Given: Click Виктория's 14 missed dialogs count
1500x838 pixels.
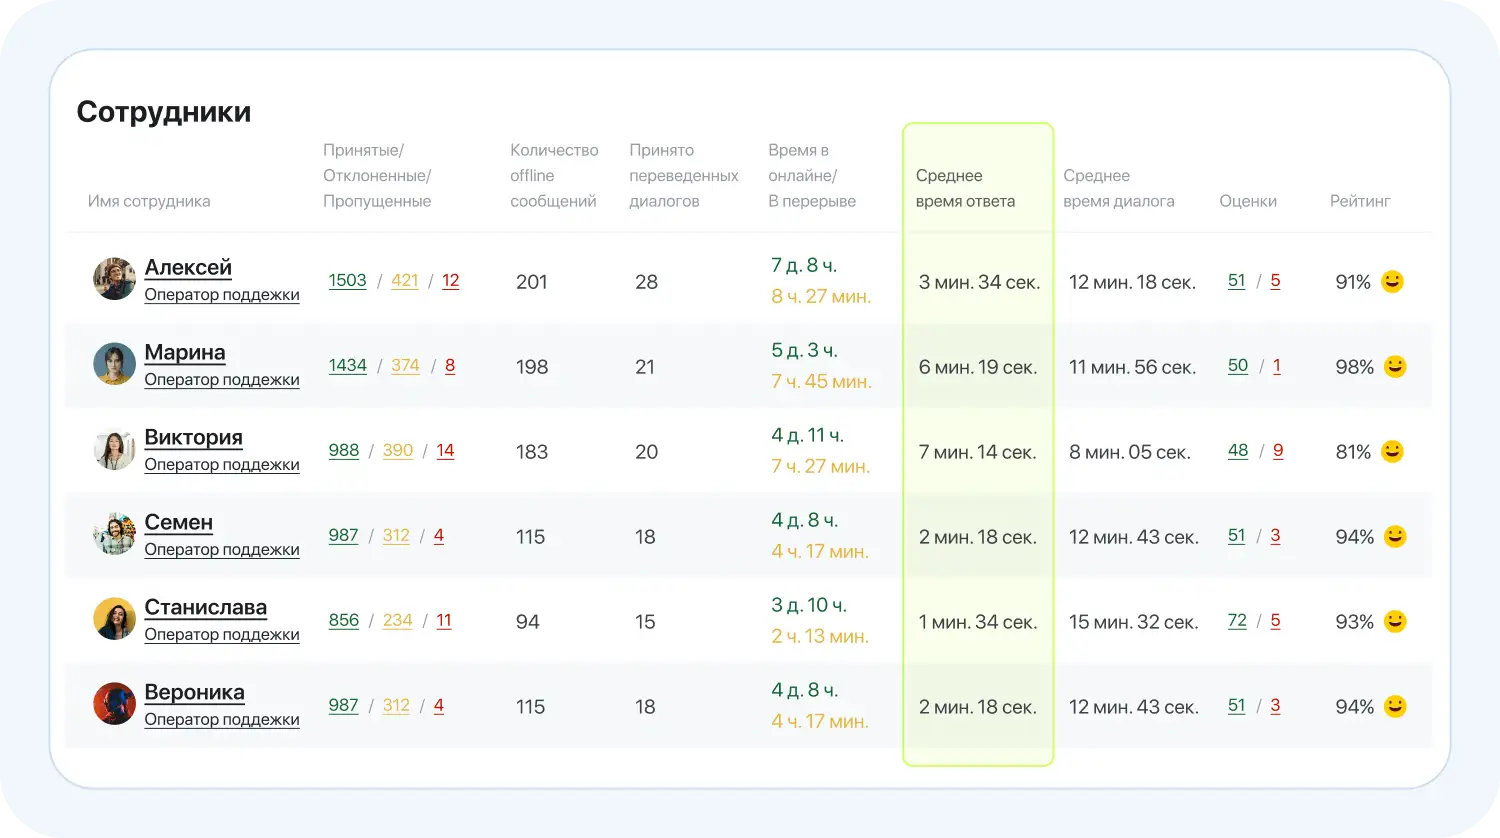Looking at the screenshot, I should 445,451.
